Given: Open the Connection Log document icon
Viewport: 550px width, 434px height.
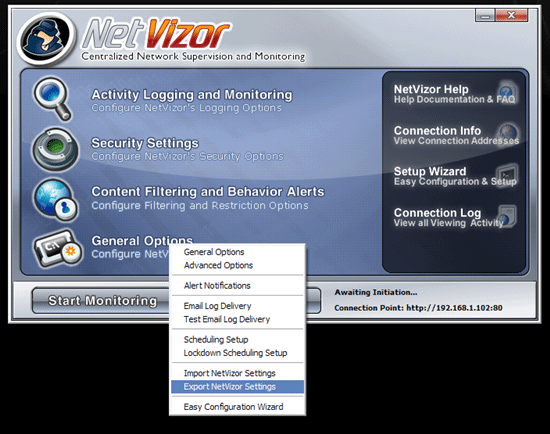Looking at the screenshot, I should (x=507, y=216).
